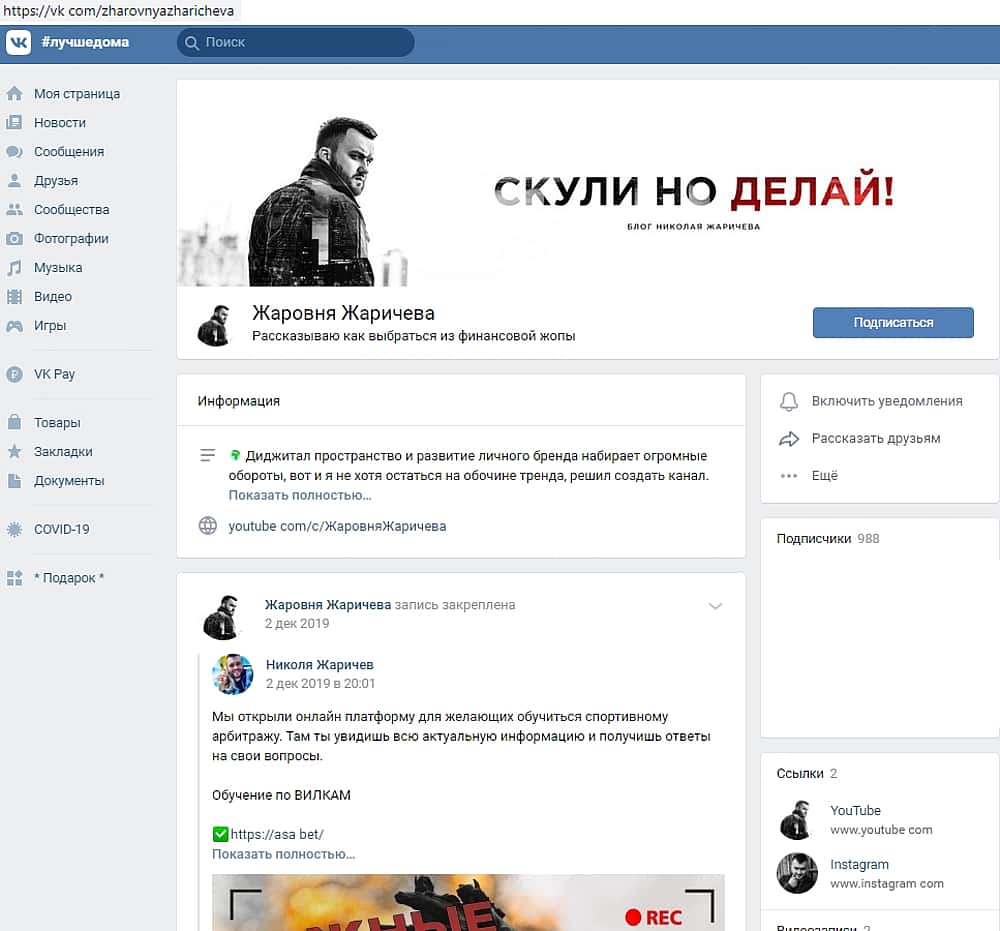Viewport: 1000px width, 931px height.
Task: Open Instagram link thumbnail in Ссылки
Action: click(x=797, y=873)
